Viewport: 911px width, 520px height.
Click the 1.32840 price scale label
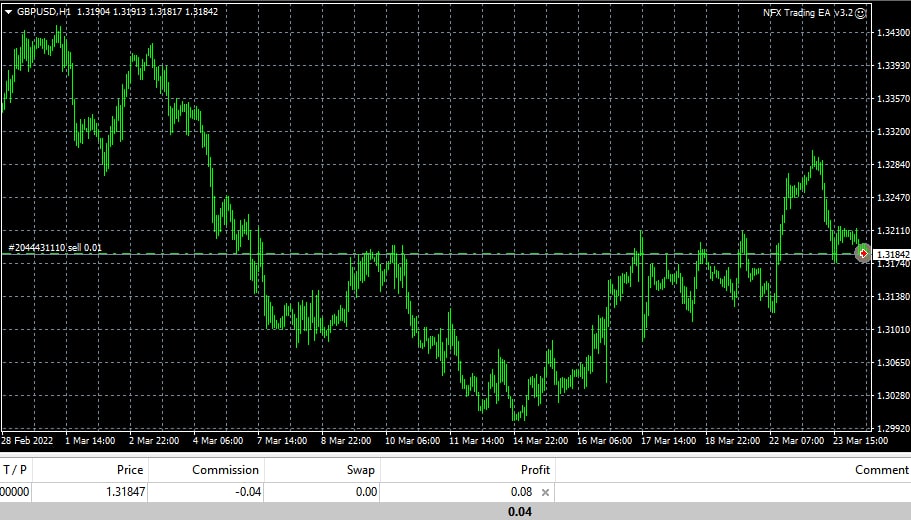pos(893,164)
